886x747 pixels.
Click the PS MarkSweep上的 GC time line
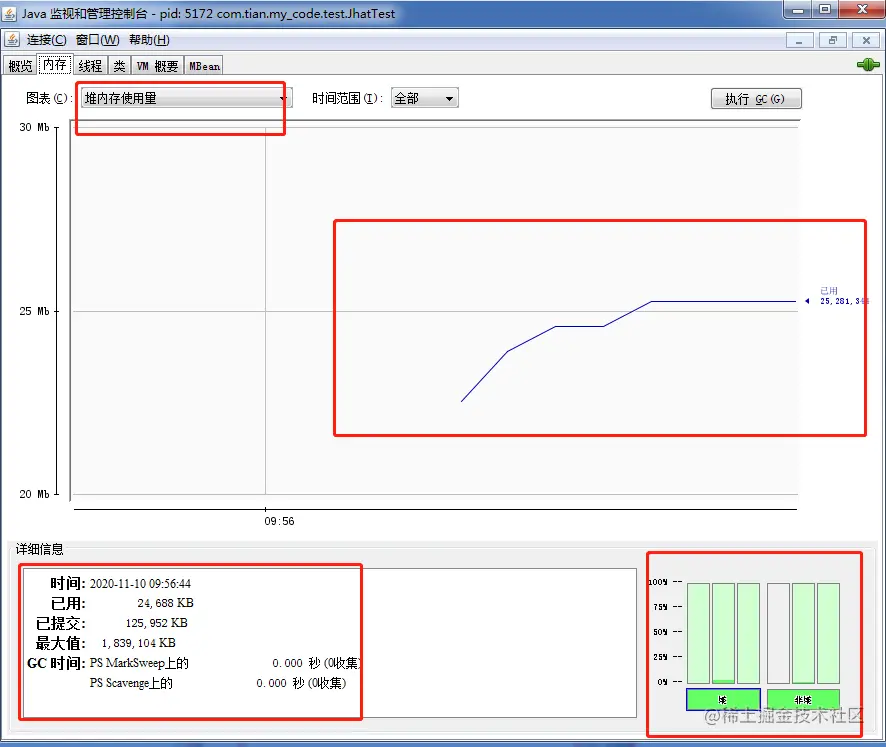click(x=225, y=663)
